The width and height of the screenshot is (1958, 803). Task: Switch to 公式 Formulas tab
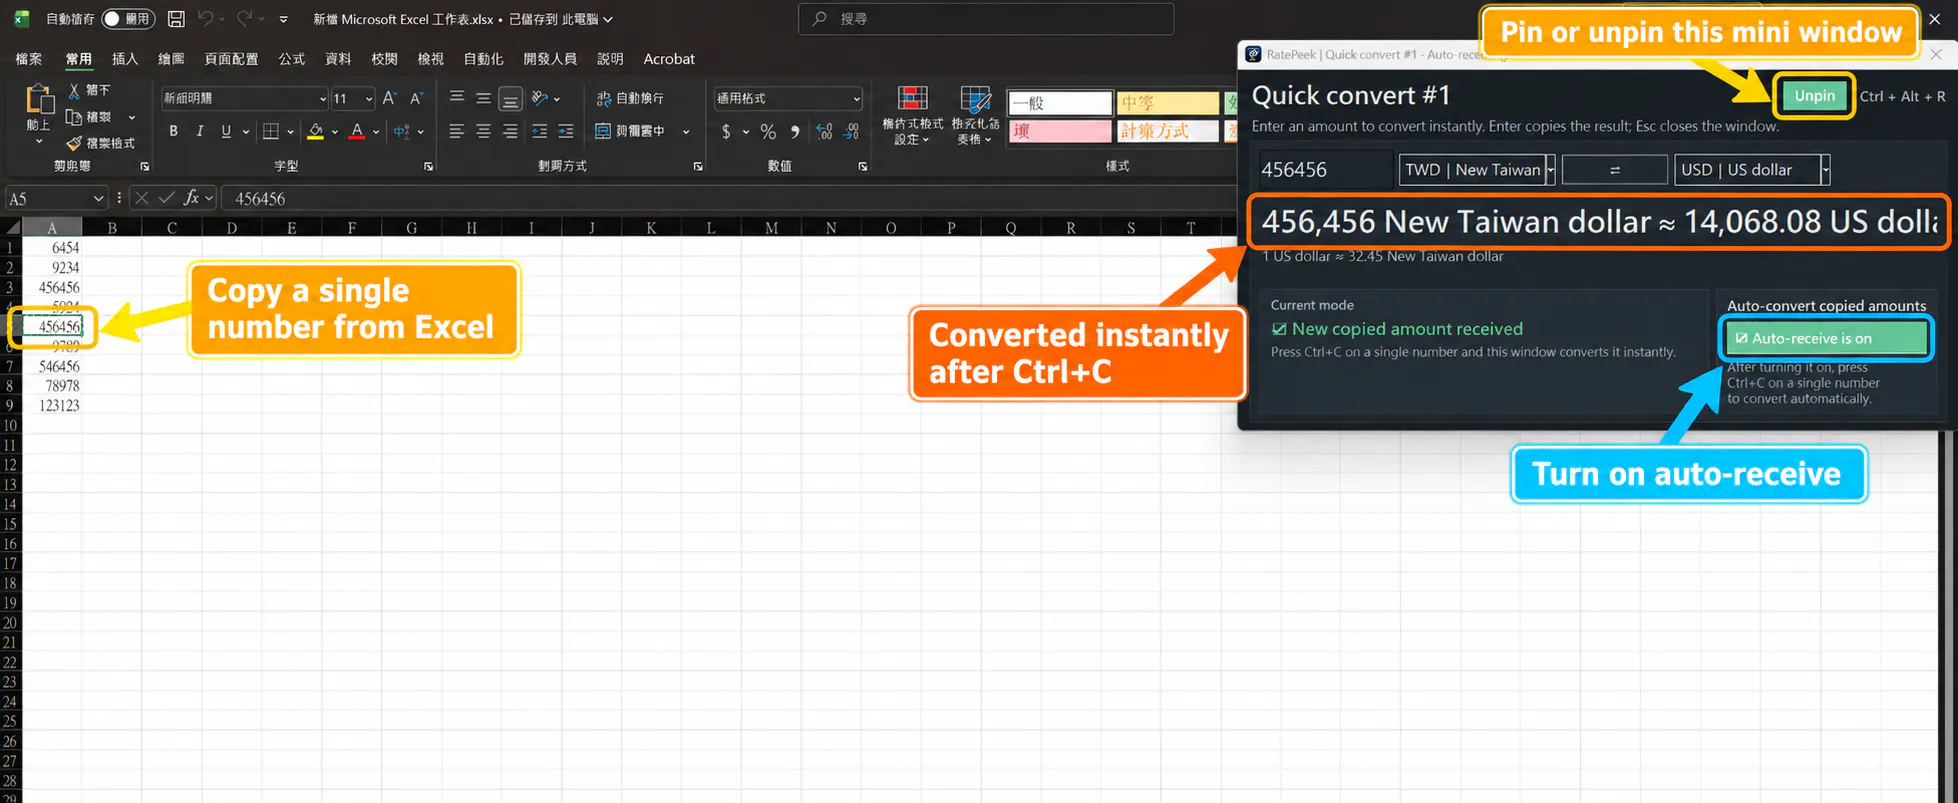(292, 59)
